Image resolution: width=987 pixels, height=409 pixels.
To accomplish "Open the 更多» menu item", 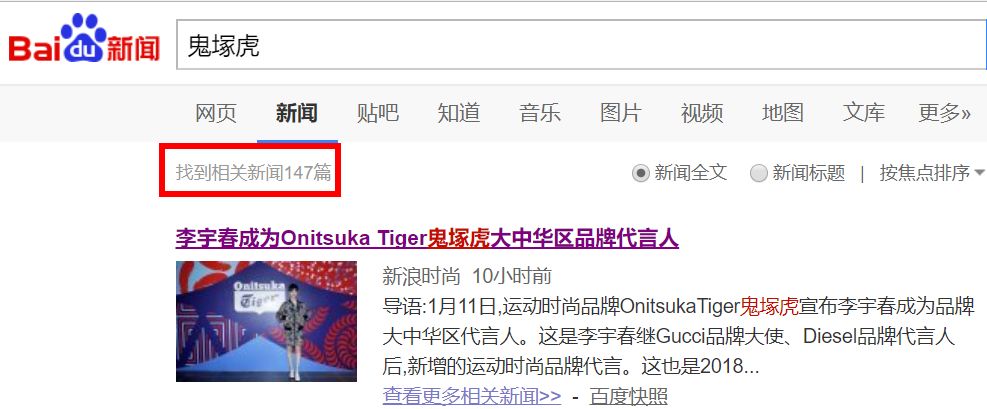I will point(944,113).
